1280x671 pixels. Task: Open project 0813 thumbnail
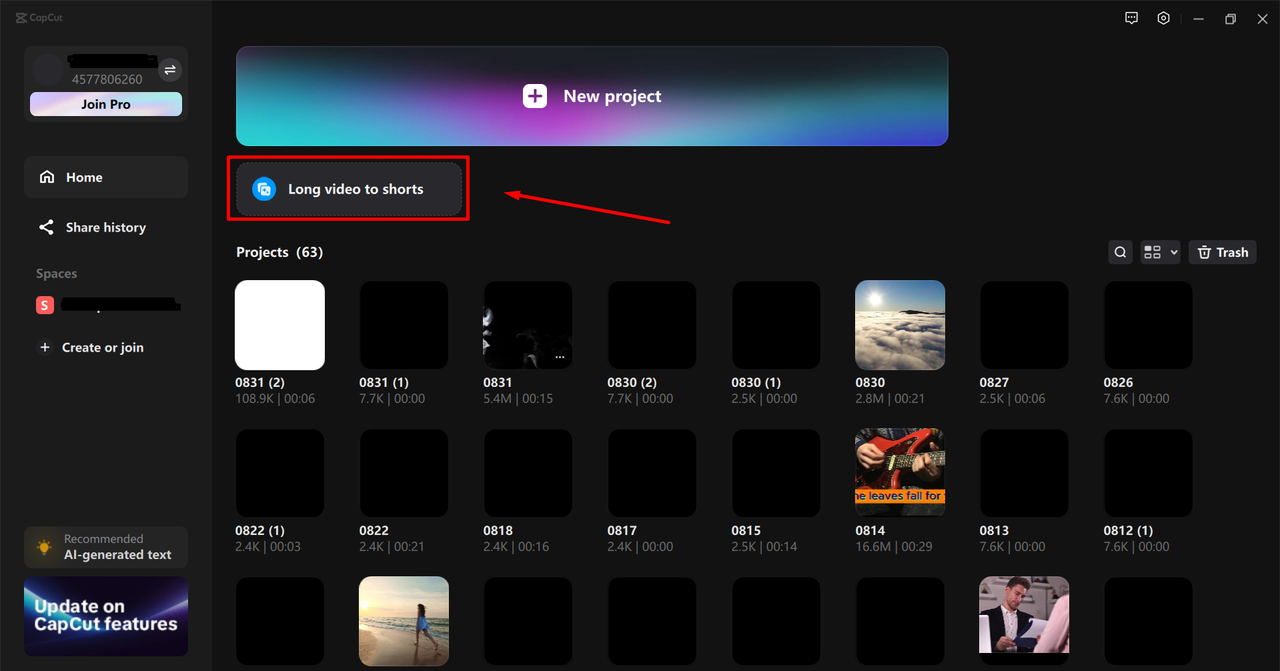tap(1024, 473)
